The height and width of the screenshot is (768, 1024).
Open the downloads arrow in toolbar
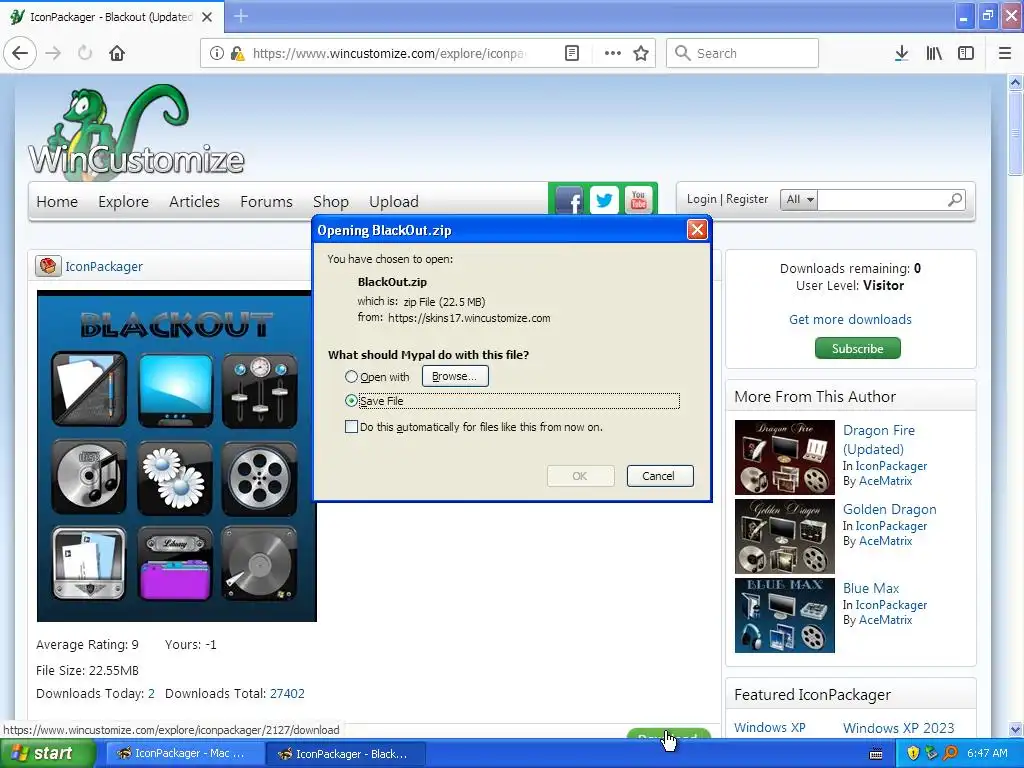(901, 53)
